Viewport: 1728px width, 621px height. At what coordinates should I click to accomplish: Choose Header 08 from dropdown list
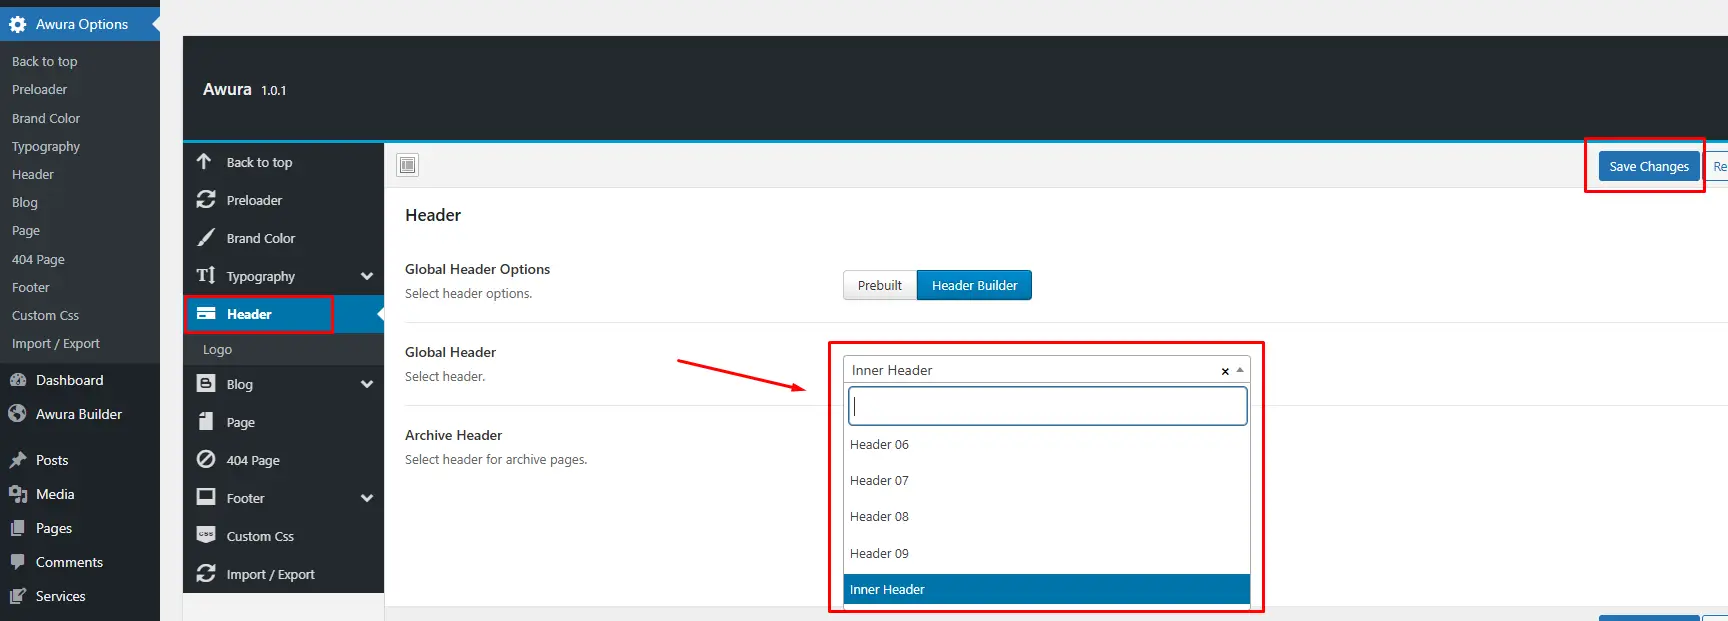[x=1047, y=516]
